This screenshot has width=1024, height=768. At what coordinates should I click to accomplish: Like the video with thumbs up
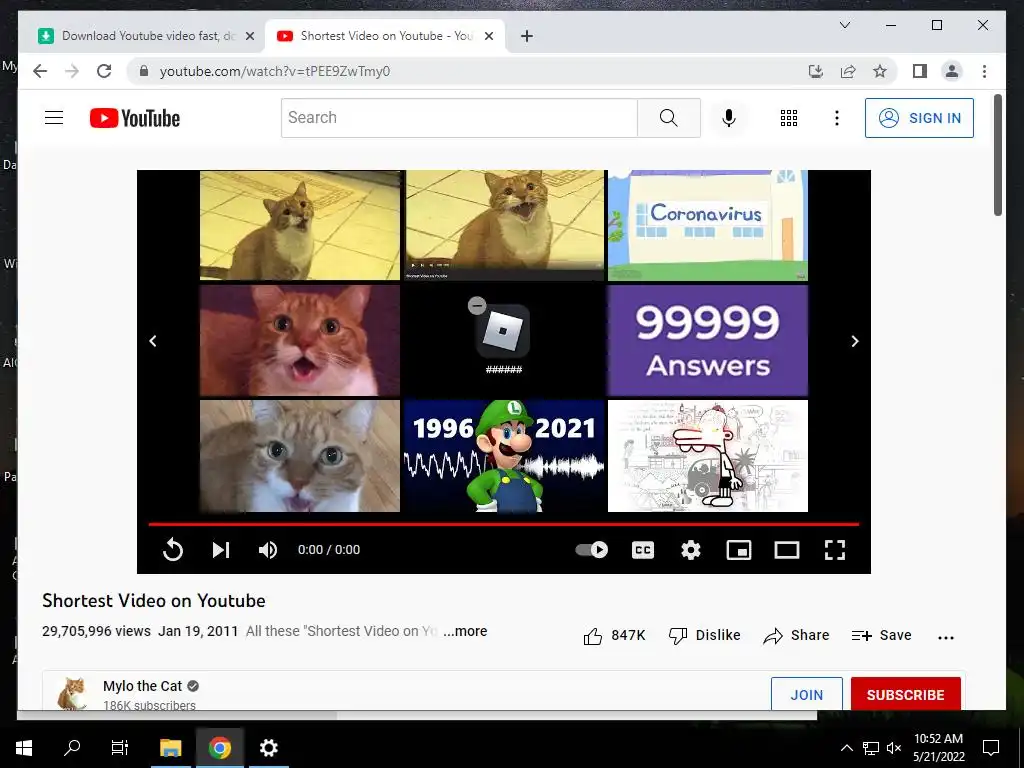614,635
